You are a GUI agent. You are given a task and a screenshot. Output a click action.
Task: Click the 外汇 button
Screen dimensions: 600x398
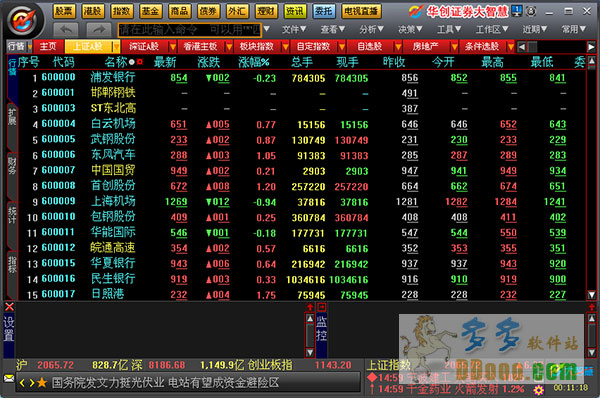[237, 11]
